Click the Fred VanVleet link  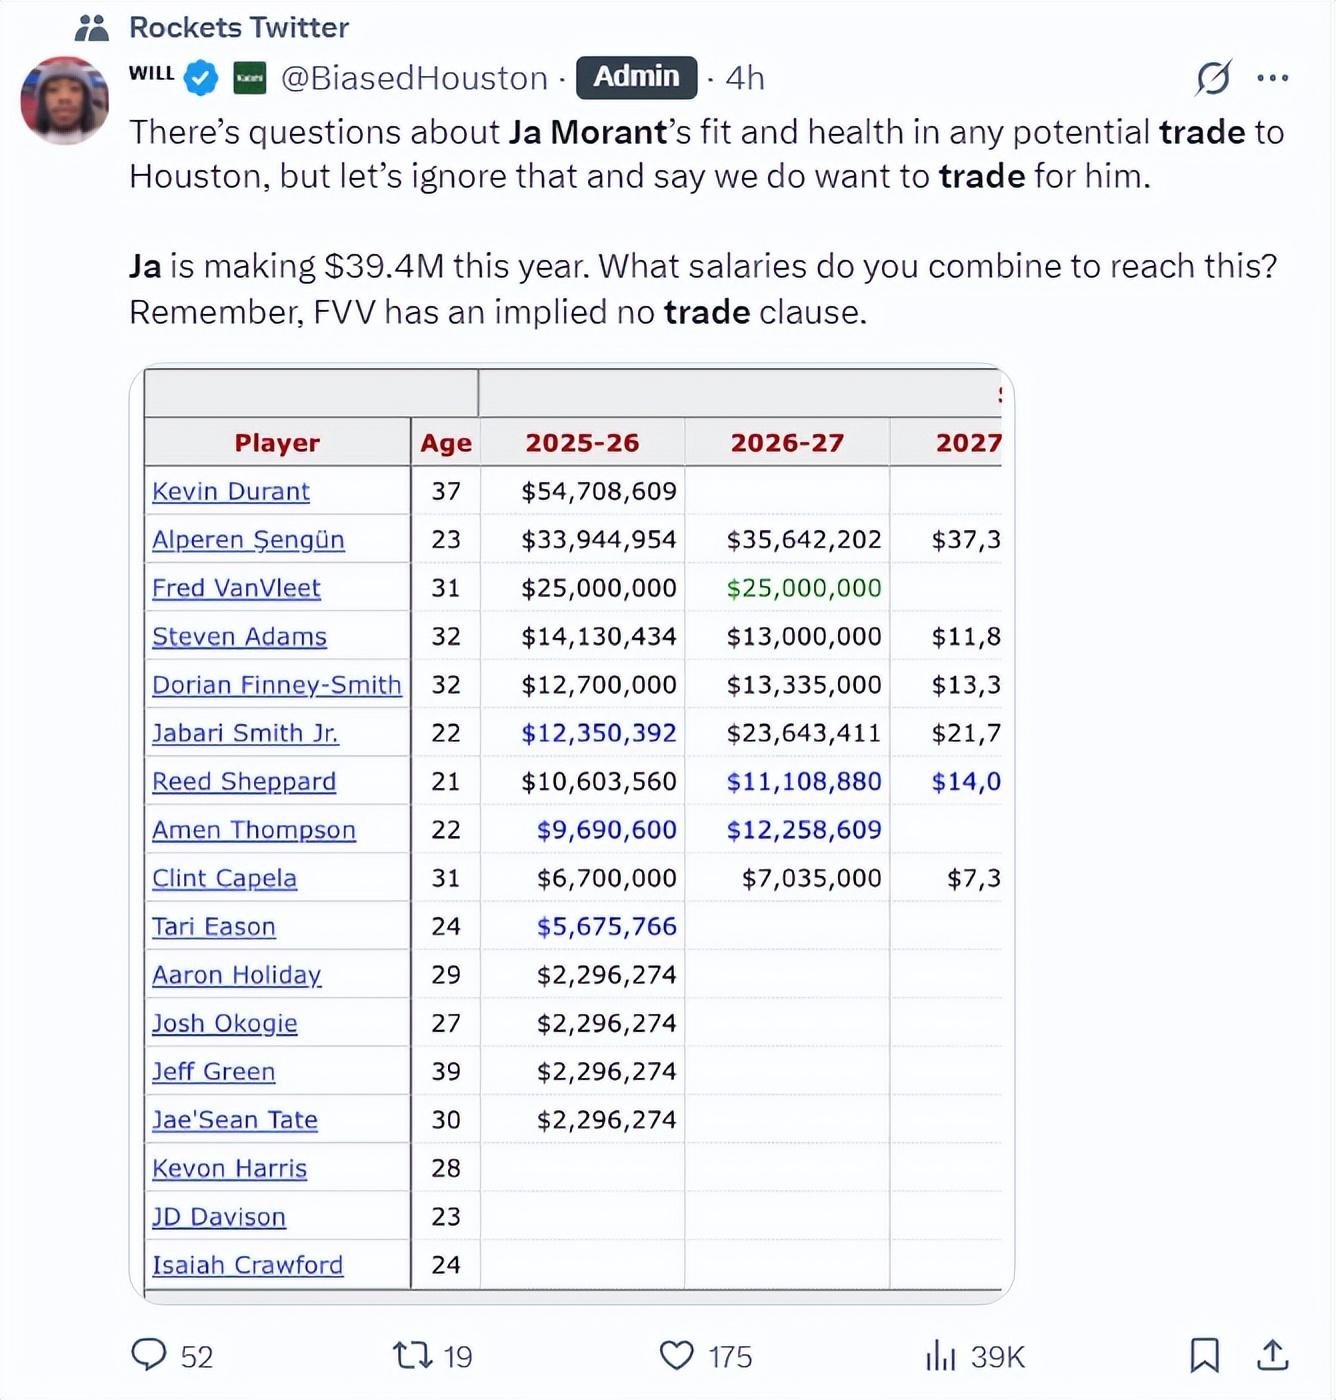[x=236, y=588]
